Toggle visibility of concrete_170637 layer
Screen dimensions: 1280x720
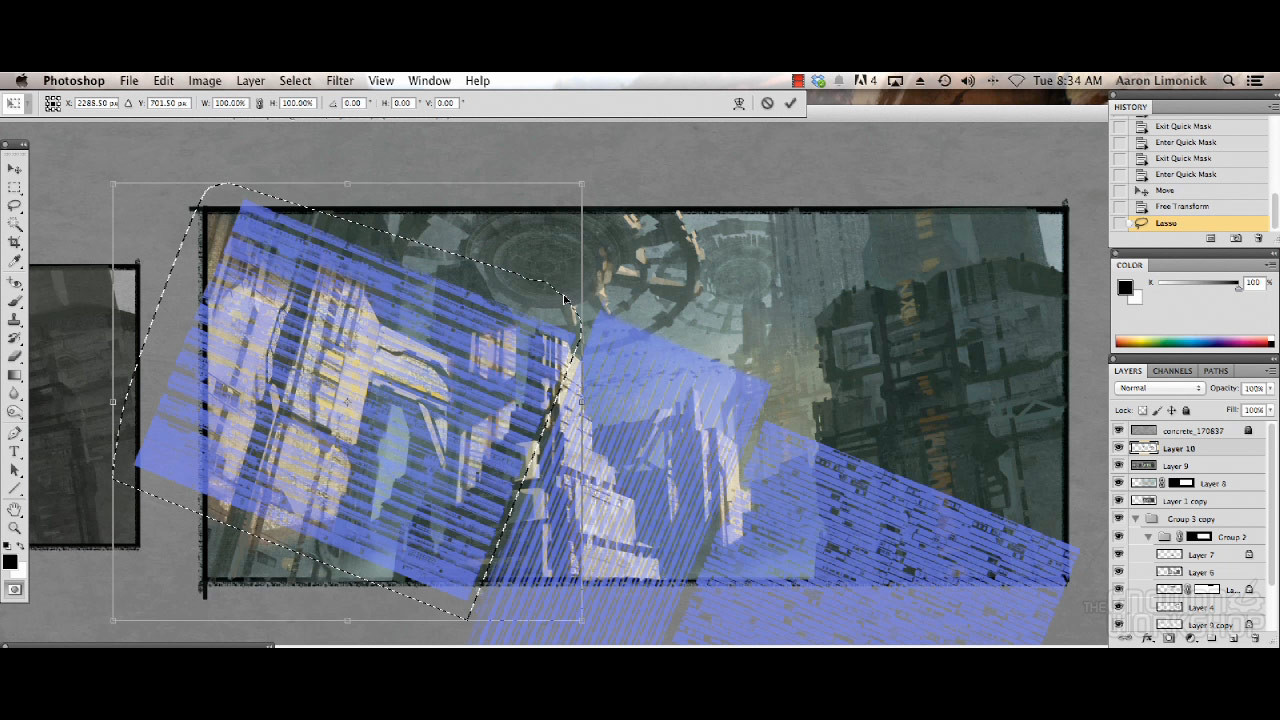point(1119,431)
